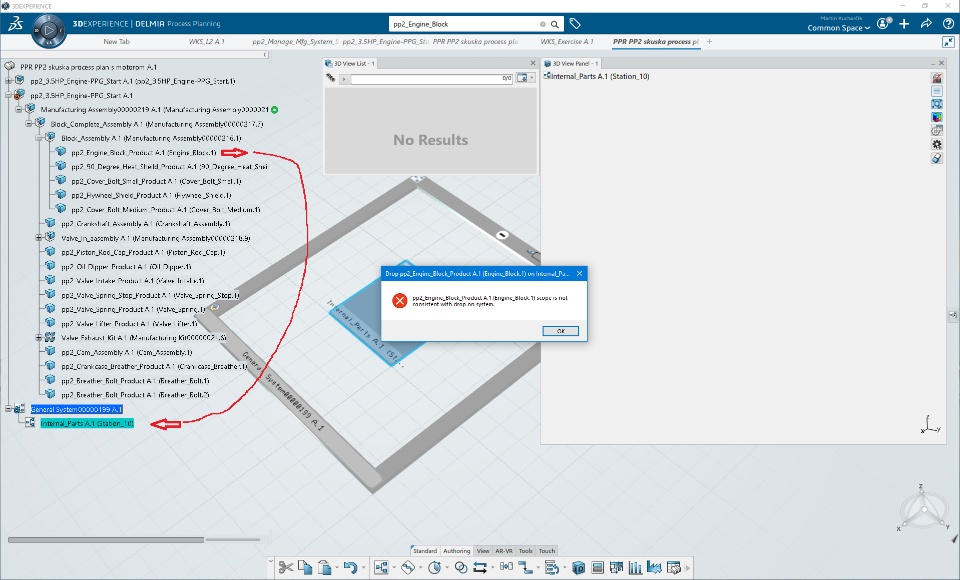Close the drop error dialog with X

click(579, 274)
